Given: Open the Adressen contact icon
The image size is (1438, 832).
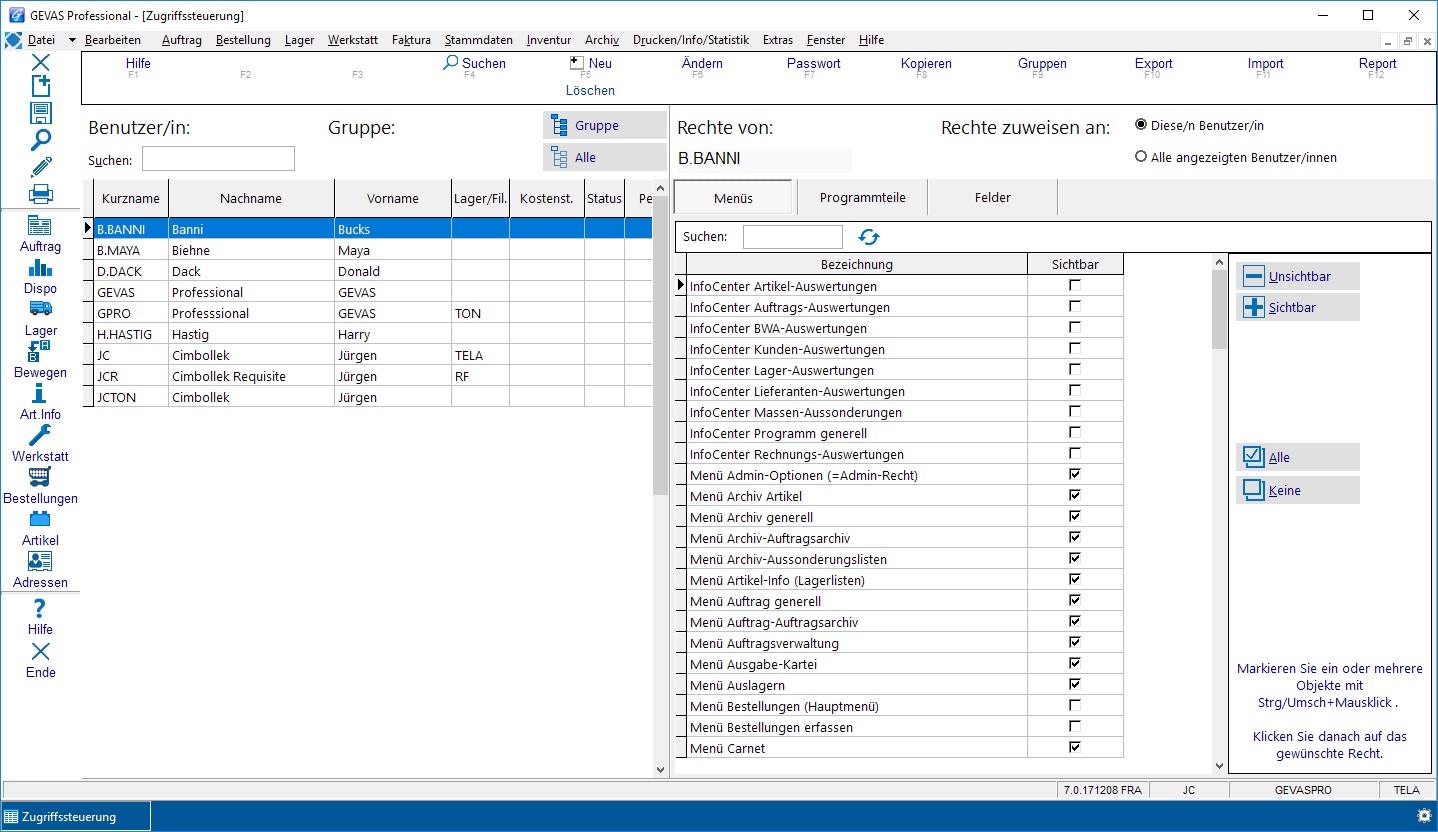Looking at the screenshot, I should click(40, 561).
